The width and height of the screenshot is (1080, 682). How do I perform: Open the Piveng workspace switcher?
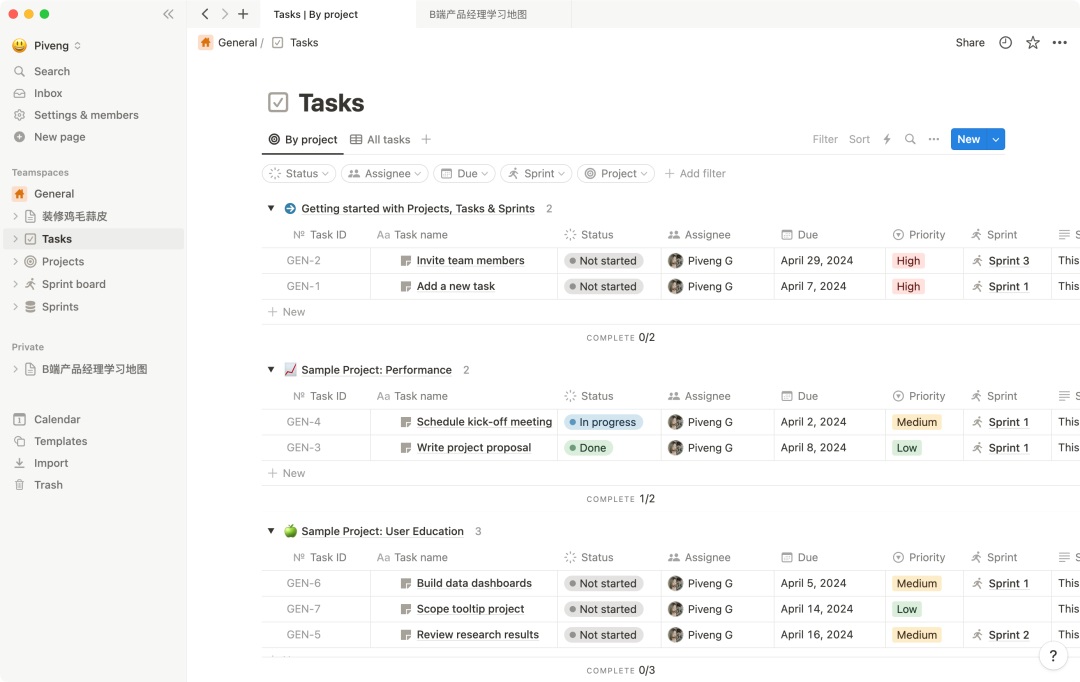(46, 45)
